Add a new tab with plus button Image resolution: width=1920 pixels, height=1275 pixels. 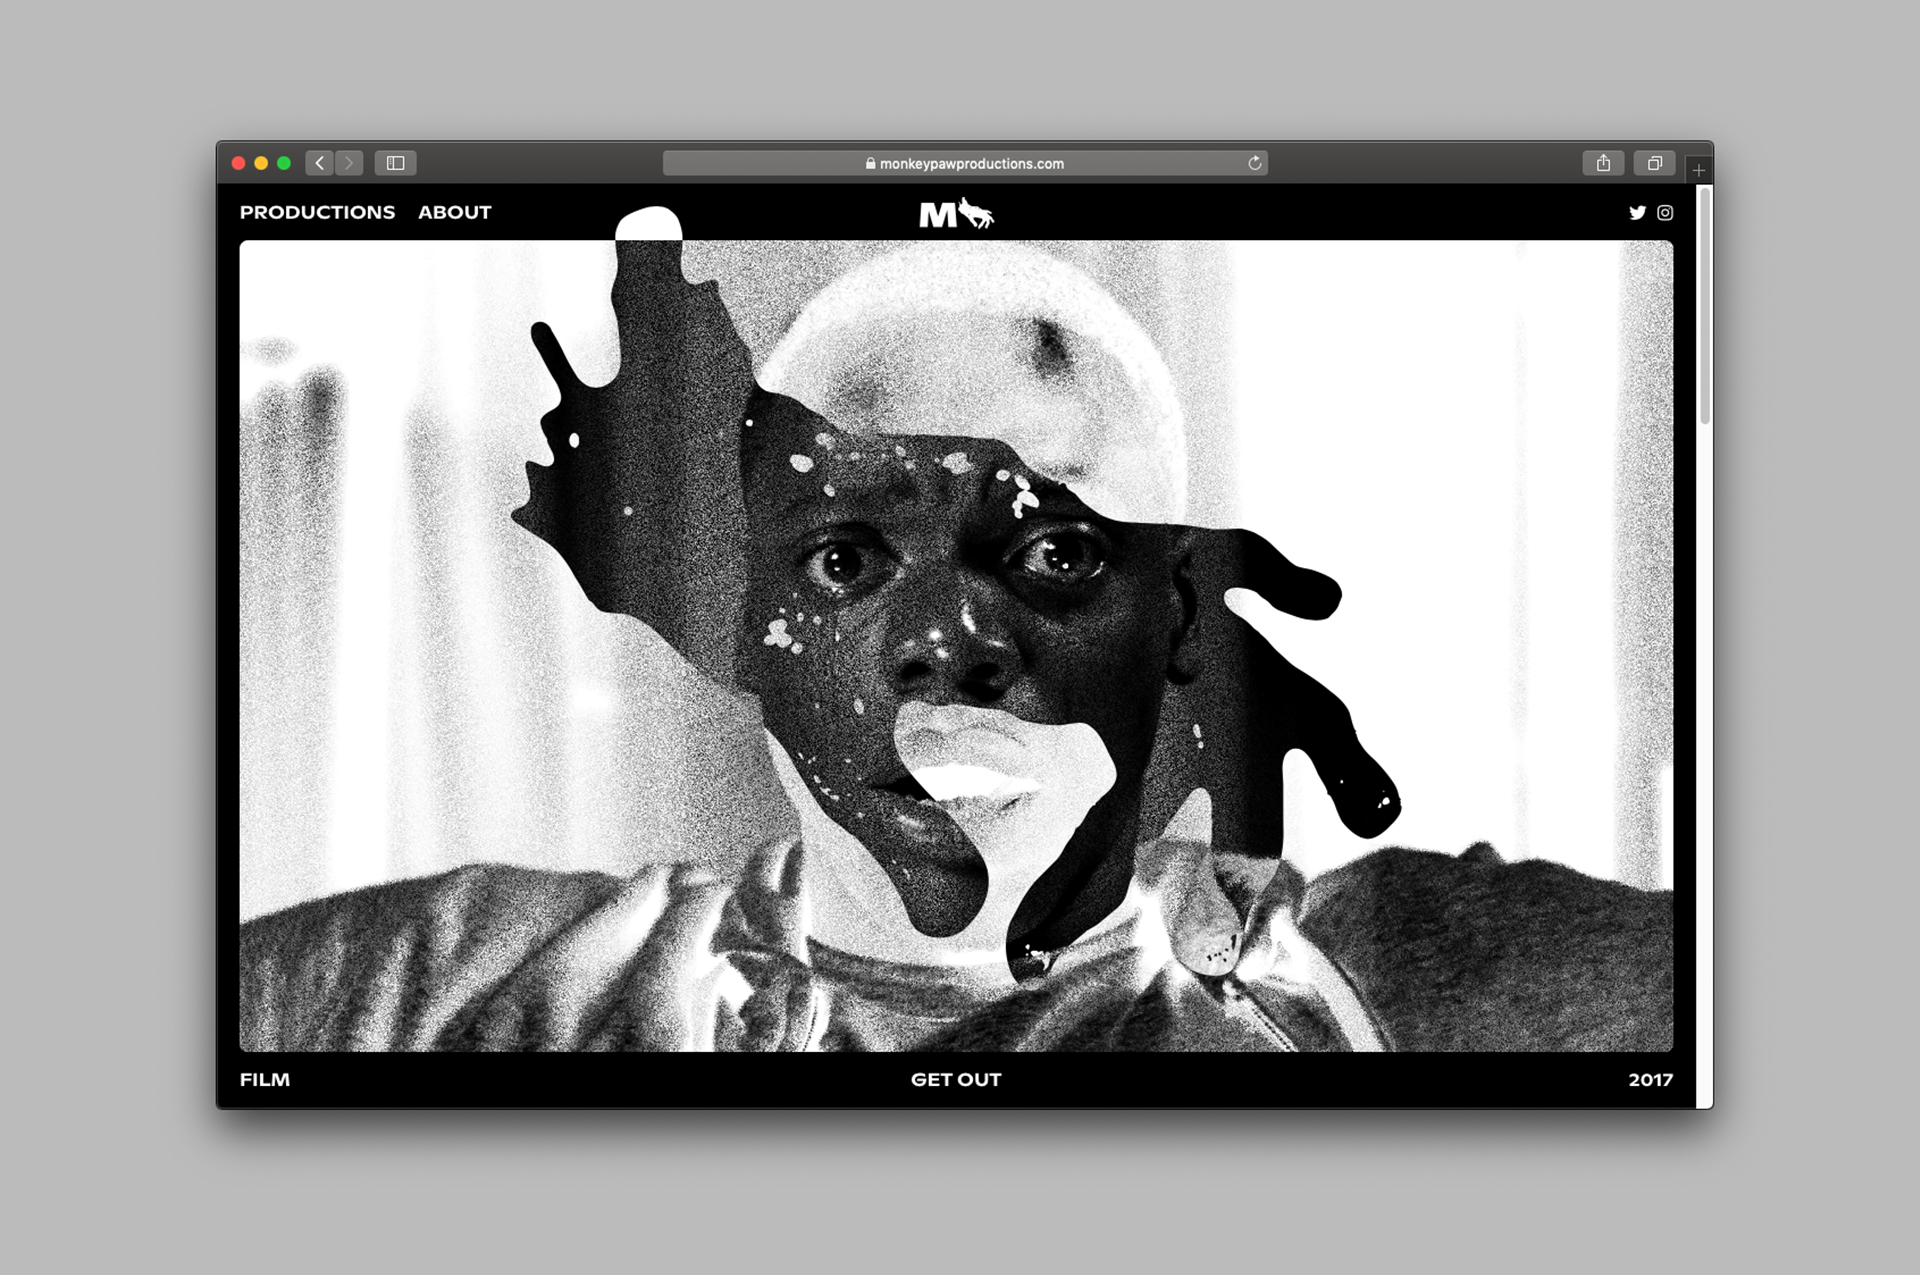pyautogui.click(x=1698, y=170)
